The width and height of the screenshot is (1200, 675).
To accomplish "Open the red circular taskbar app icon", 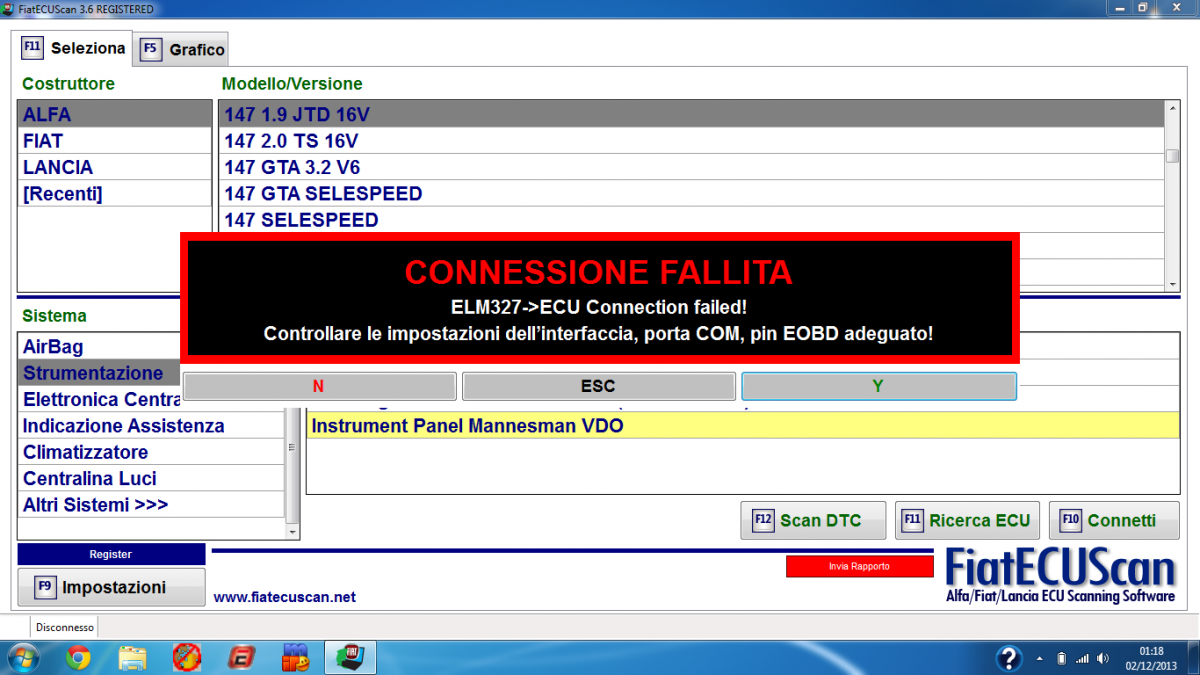I will pos(186,657).
